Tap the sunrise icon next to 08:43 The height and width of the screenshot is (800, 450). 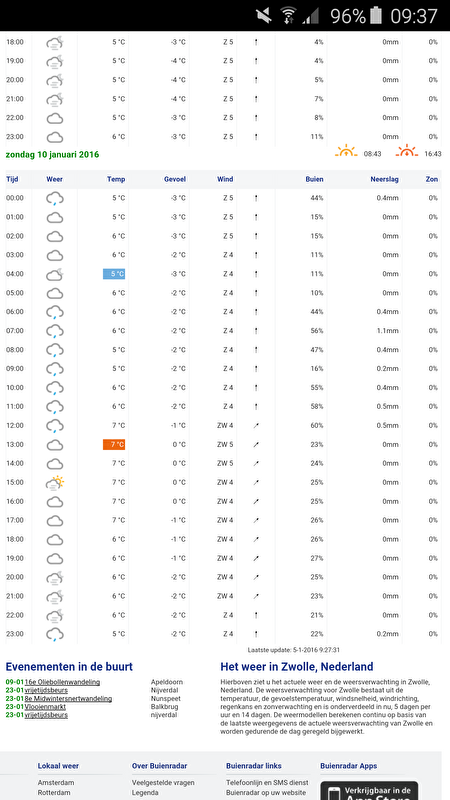pyautogui.click(x=346, y=152)
